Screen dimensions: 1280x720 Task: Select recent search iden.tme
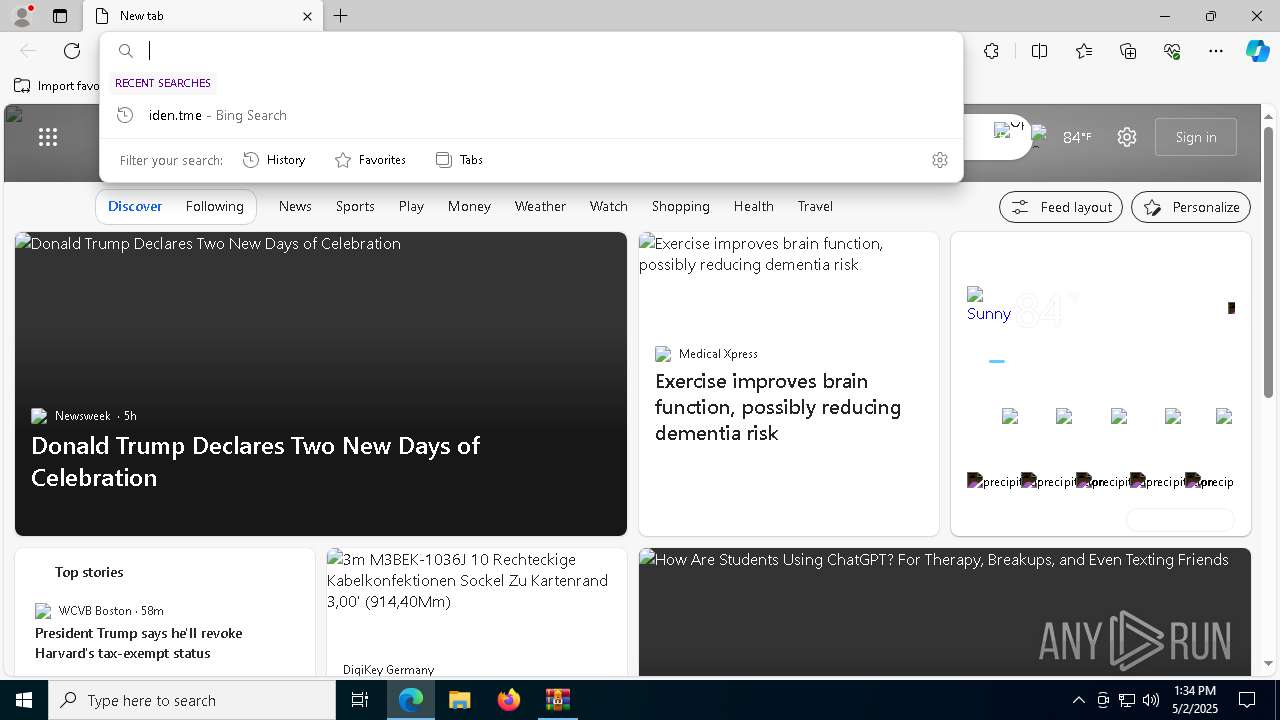click(531, 115)
